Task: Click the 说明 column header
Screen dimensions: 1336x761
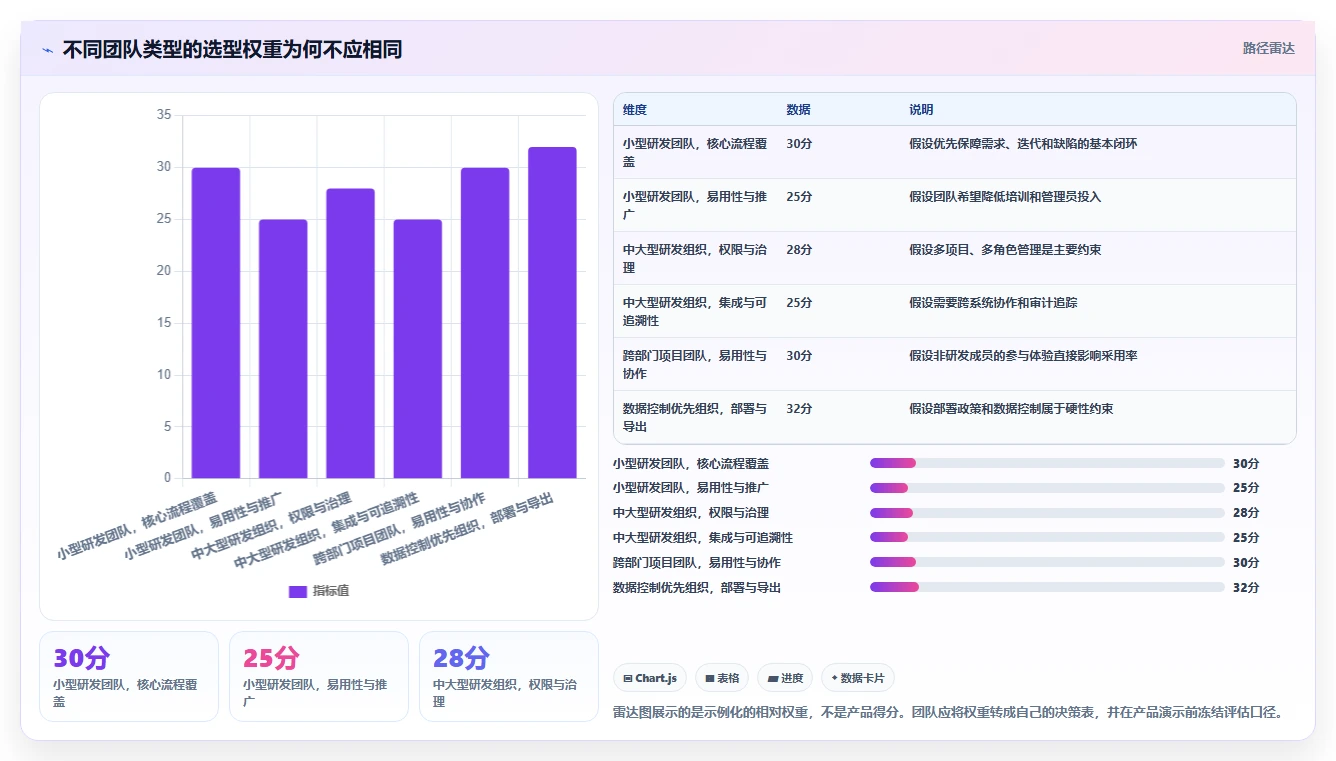Action: (921, 109)
